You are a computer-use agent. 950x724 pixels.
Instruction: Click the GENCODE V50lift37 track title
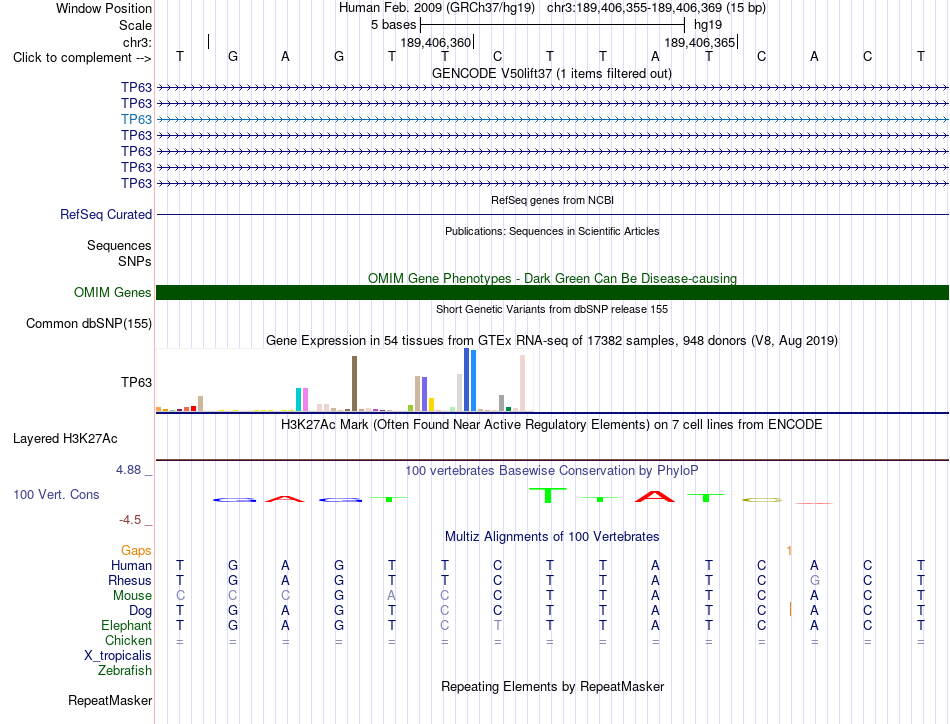click(x=552, y=73)
